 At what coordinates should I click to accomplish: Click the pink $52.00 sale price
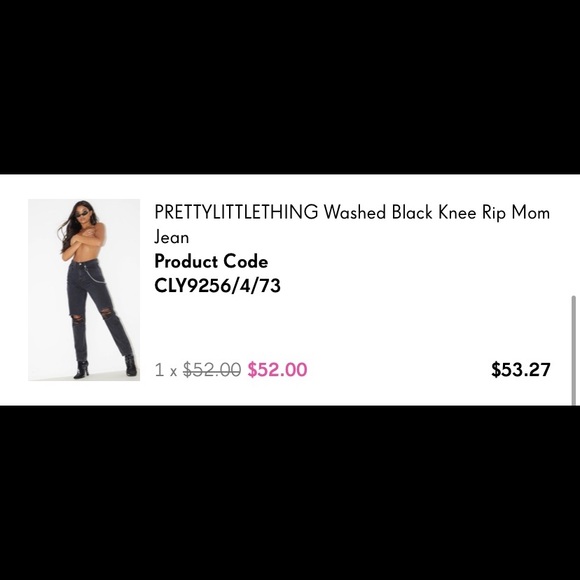coord(277,369)
